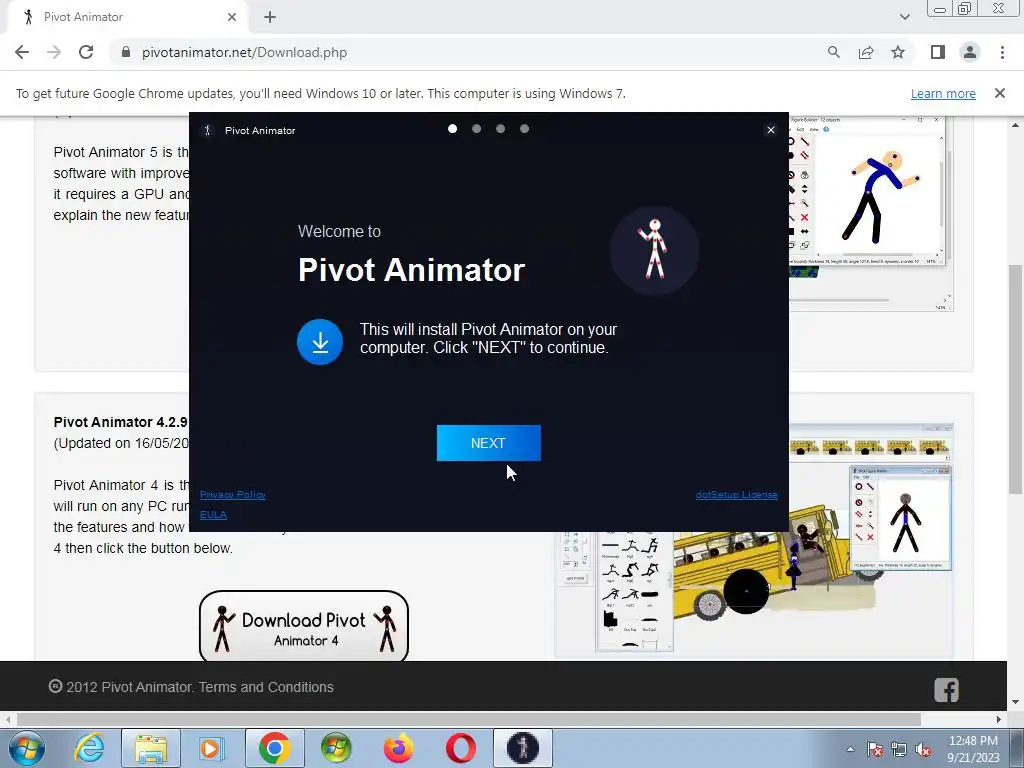Image resolution: width=1024 pixels, height=768 pixels.
Task: Open the Chrome profile avatar
Action: (x=970, y=52)
